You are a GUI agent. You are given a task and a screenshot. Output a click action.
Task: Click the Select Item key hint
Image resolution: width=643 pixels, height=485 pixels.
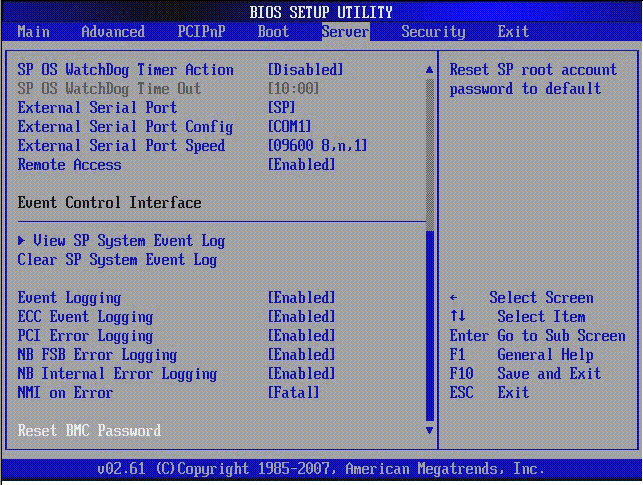[541, 317]
